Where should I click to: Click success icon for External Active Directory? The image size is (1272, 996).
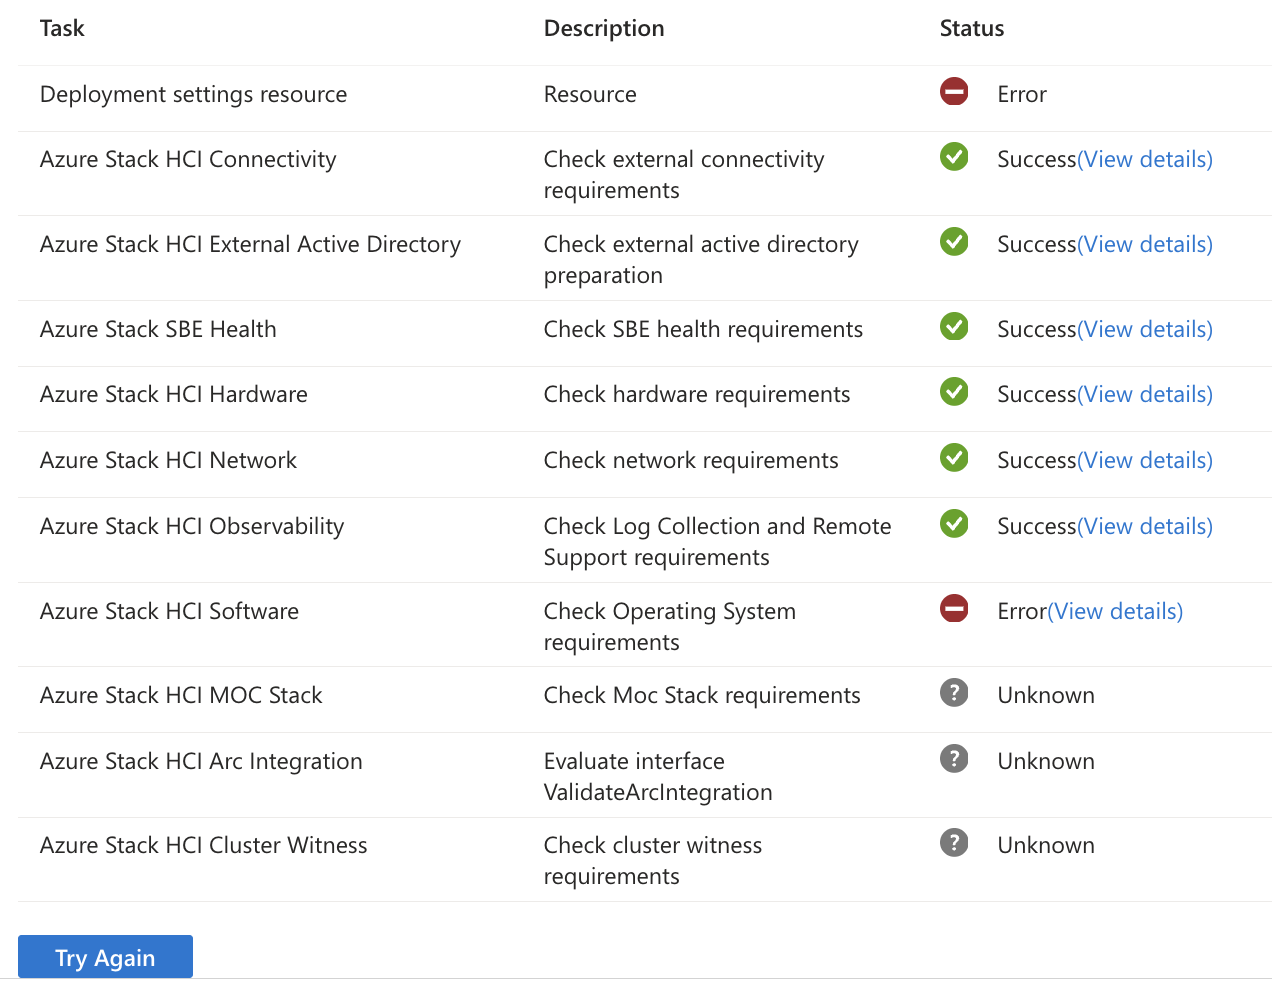[x=954, y=242]
